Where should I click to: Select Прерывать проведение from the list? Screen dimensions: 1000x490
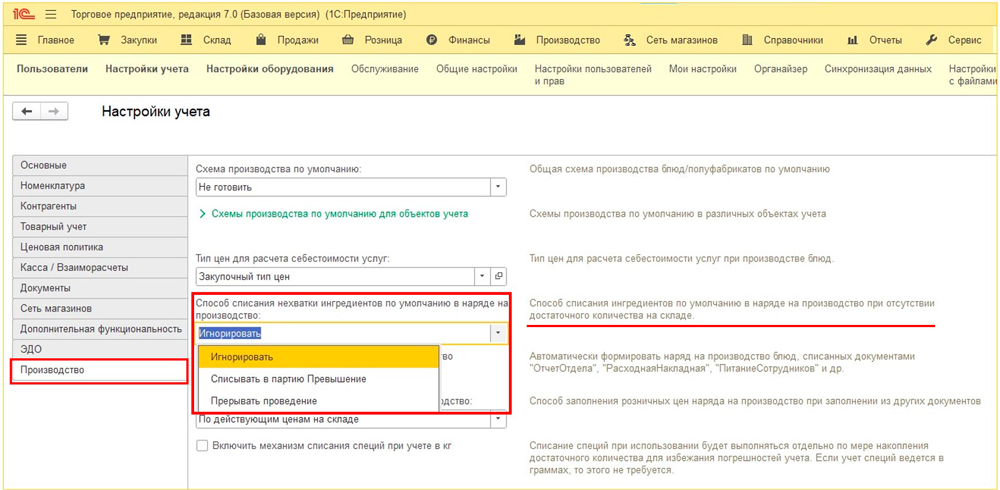(x=264, y=401)
